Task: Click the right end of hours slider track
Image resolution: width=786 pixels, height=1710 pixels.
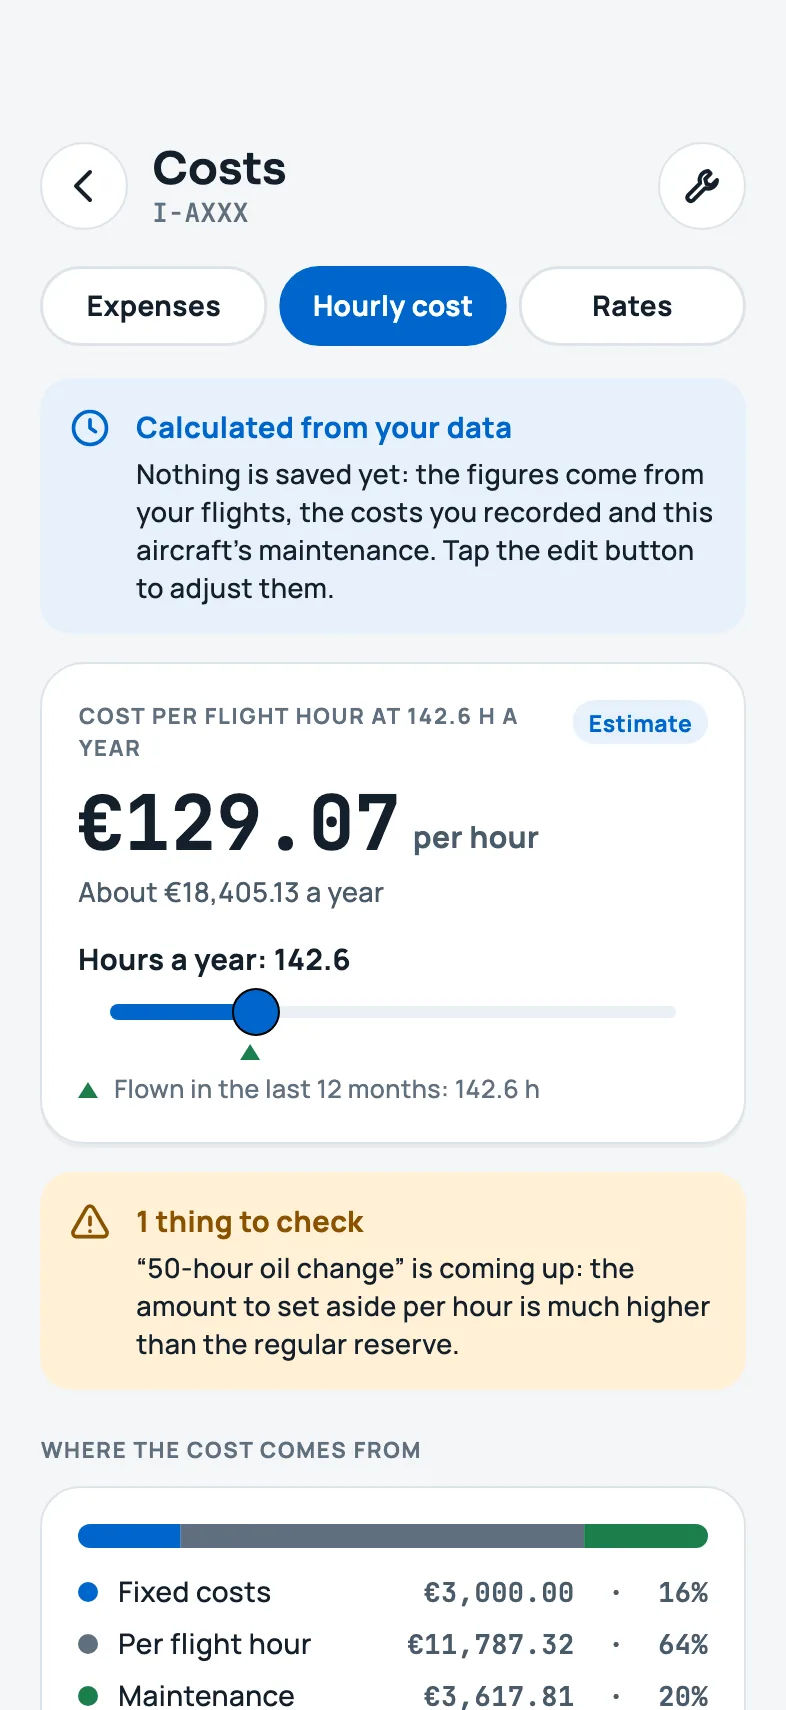Action: pyautogui.click(x=670, y=1012)
